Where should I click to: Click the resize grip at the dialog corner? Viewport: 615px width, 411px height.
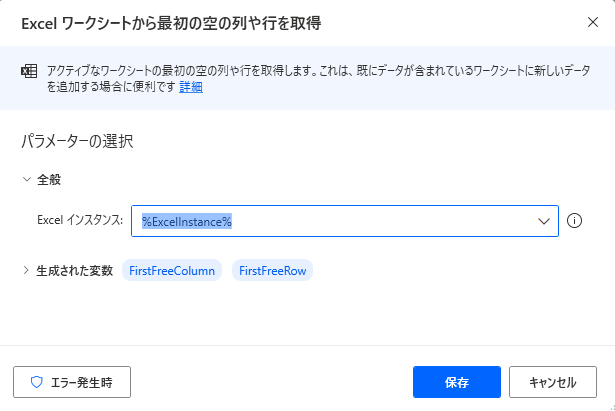point(611,407)
